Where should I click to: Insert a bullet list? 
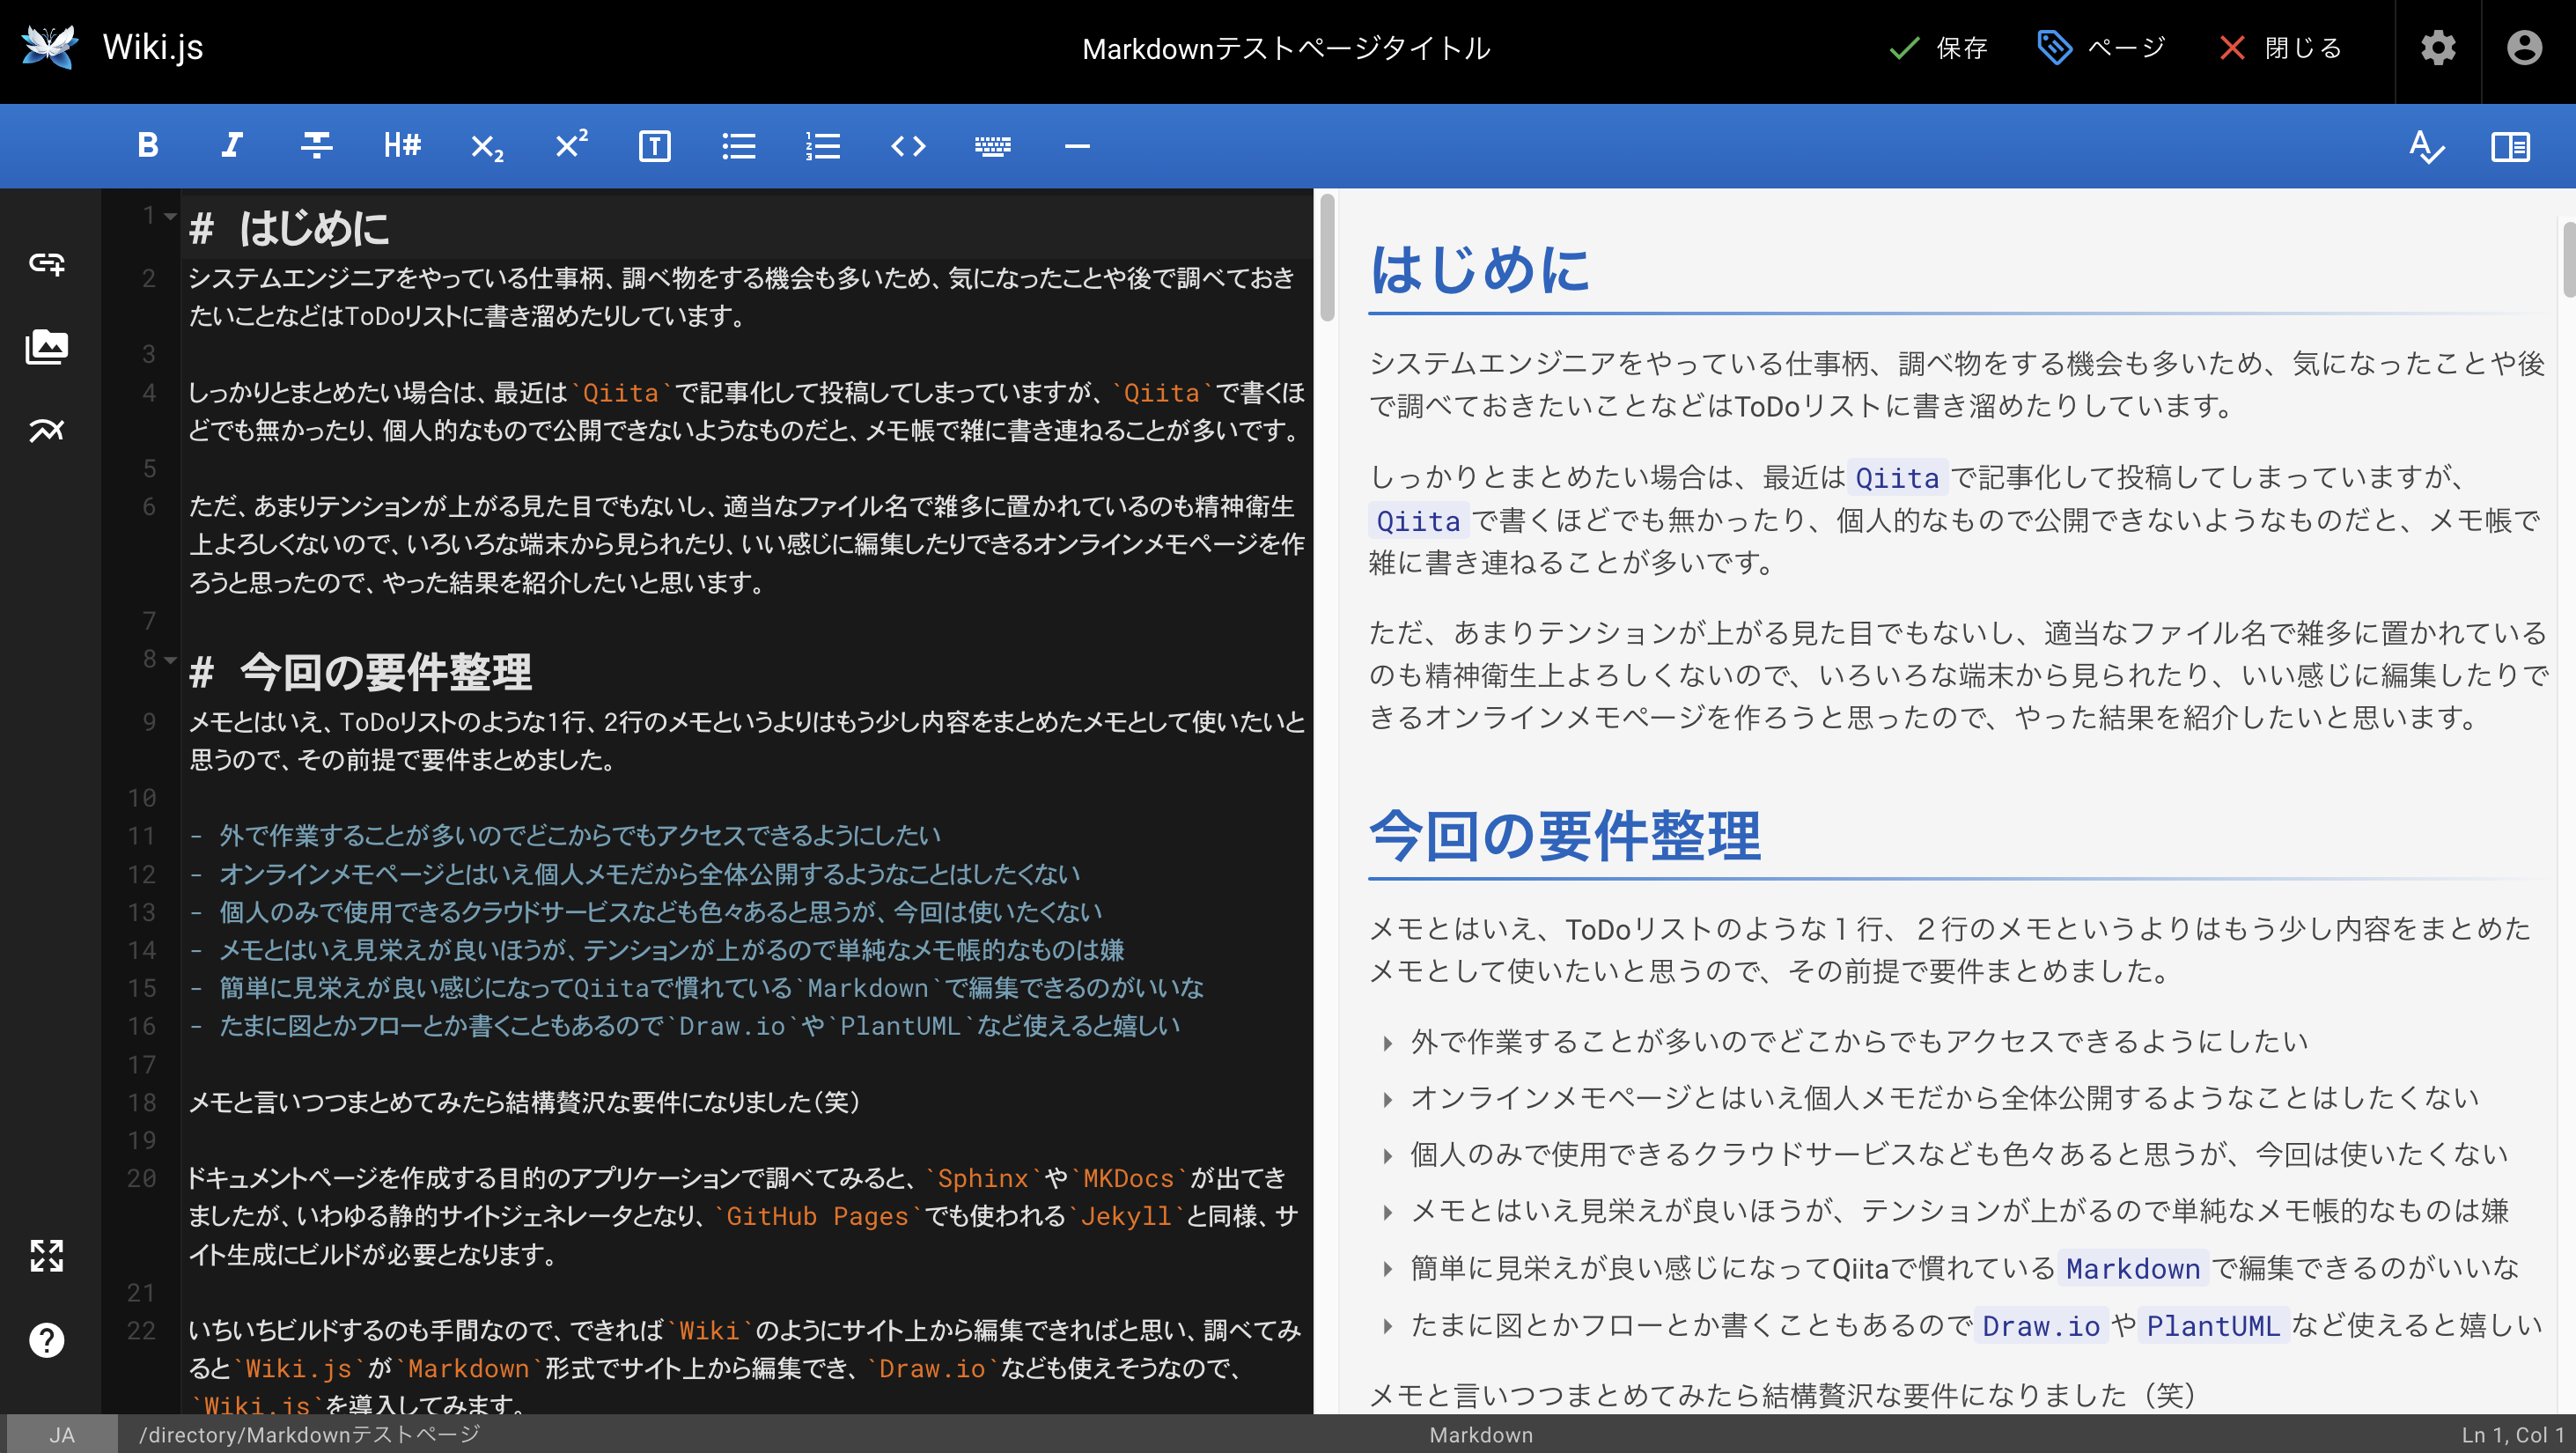point(738,146)
